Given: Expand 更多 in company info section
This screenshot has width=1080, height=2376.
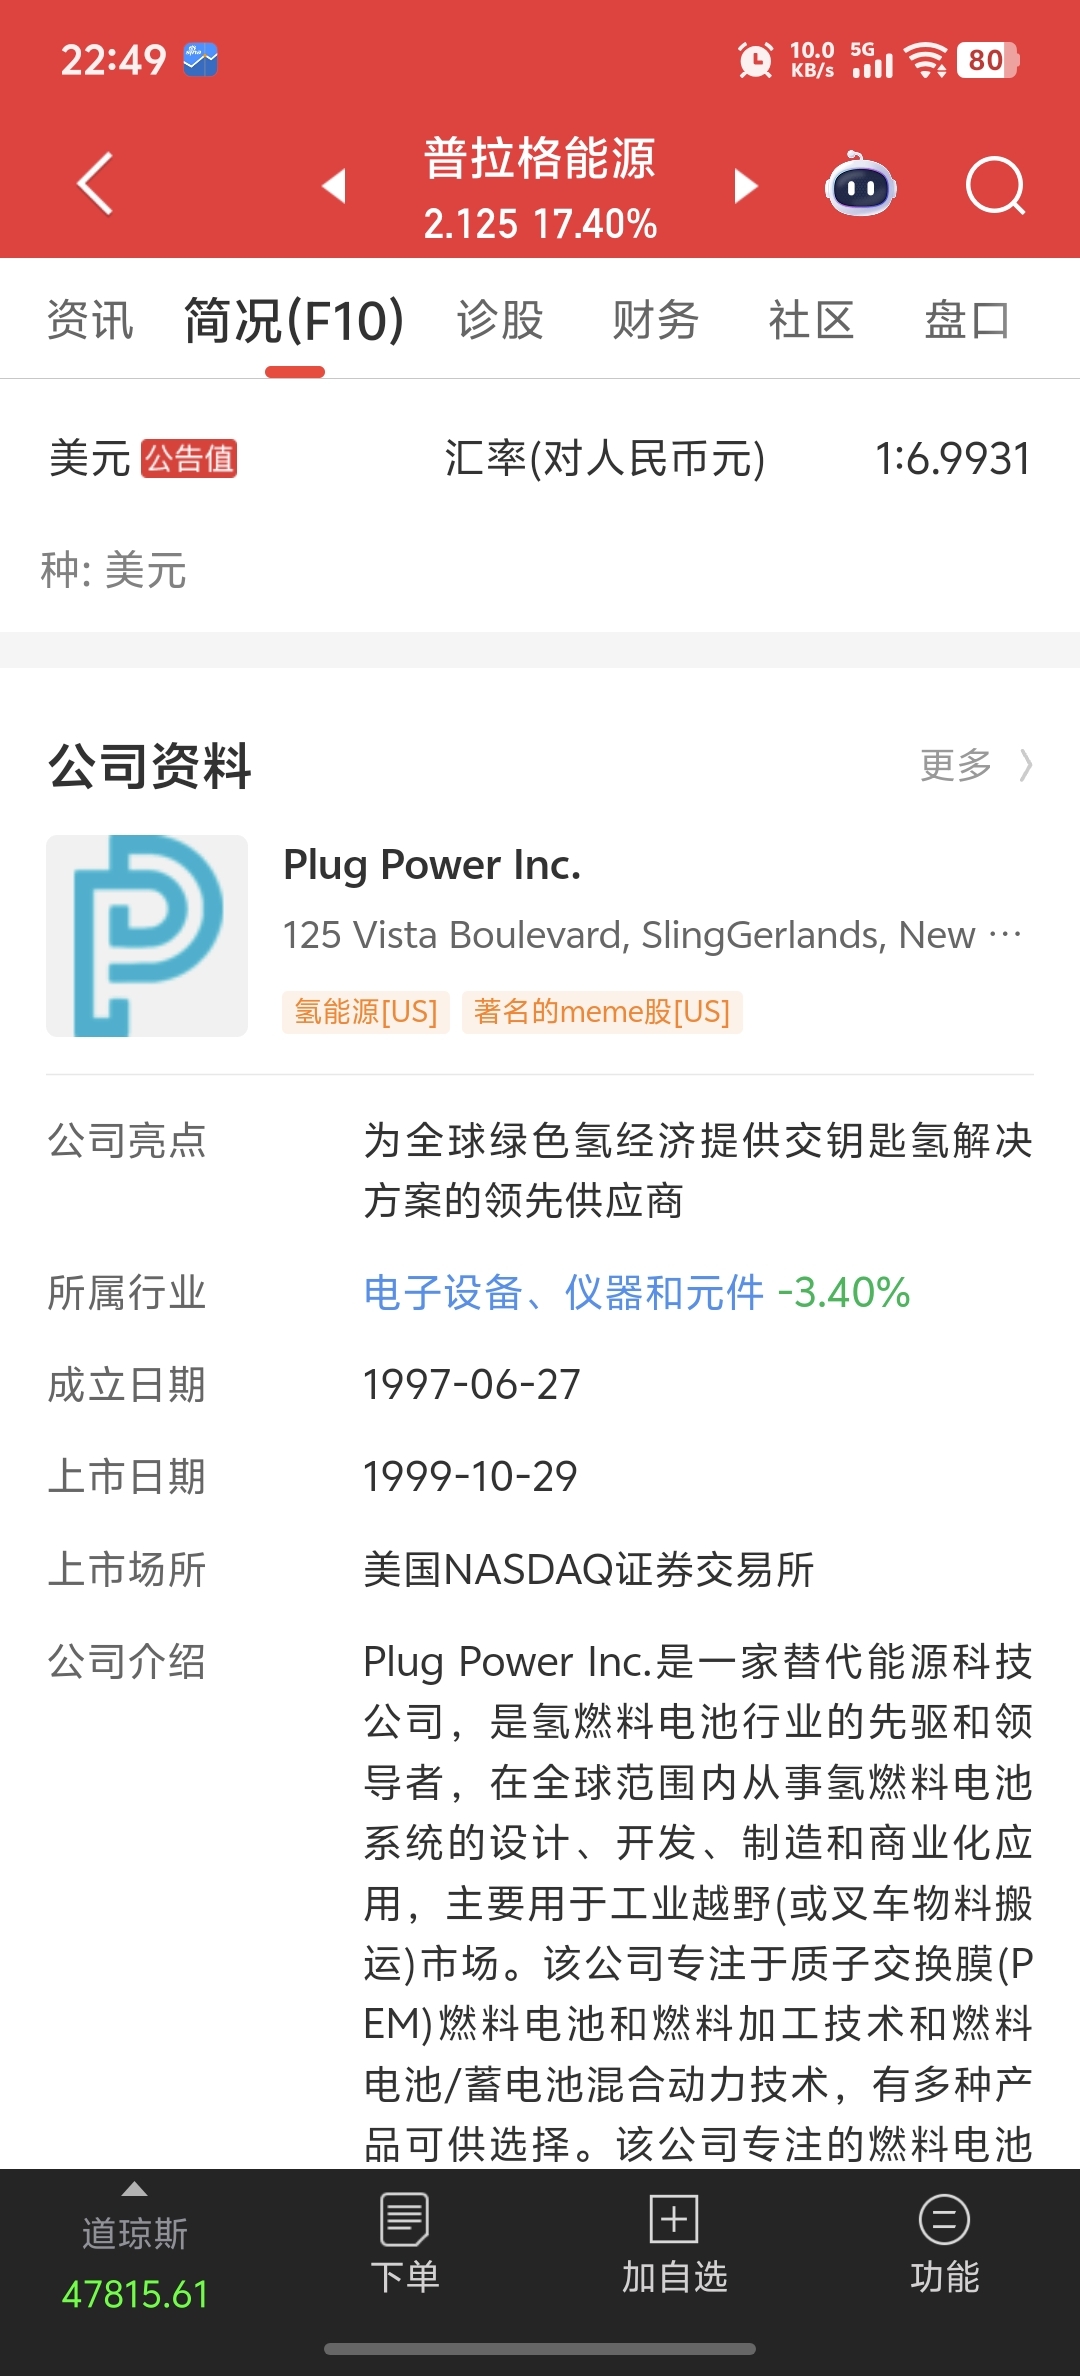Looking at the screenshot, I should 976,765.
